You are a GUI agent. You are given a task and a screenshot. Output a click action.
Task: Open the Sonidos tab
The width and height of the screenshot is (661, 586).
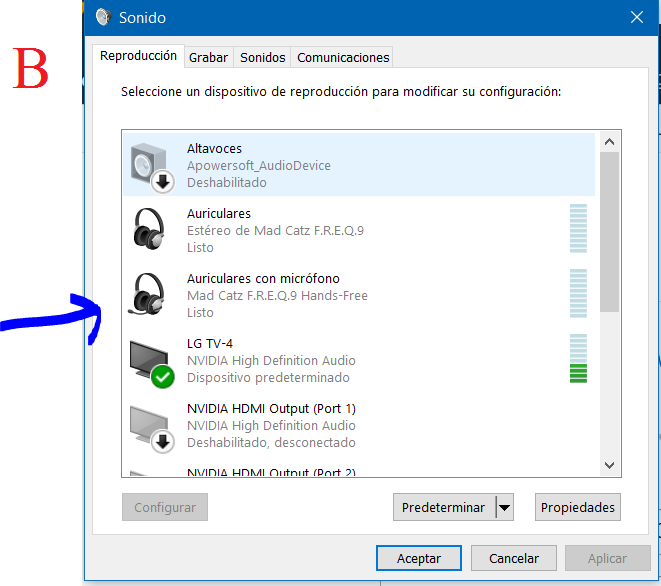(263, 57)
